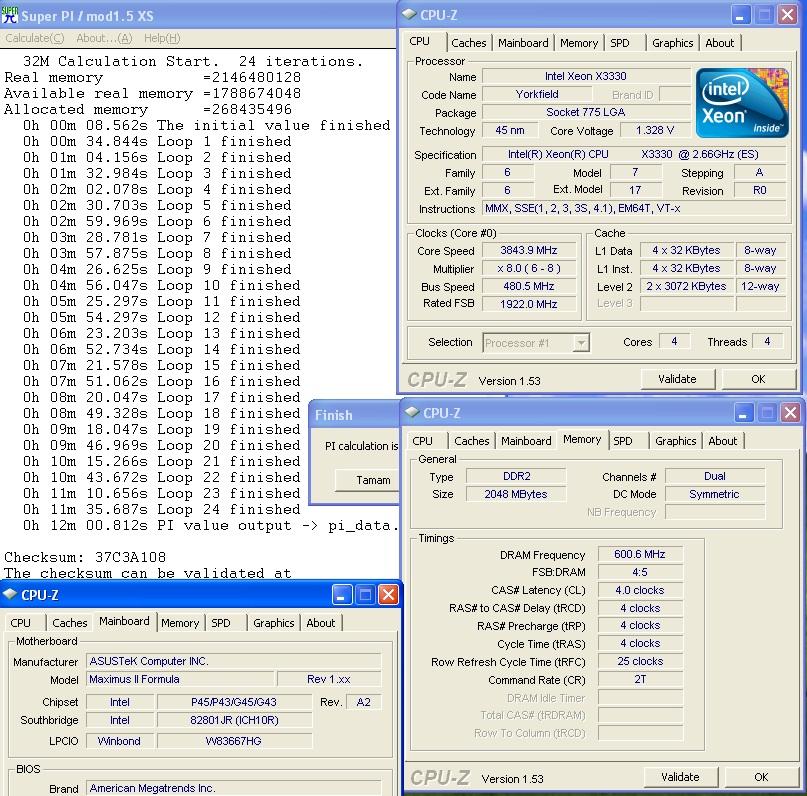Select Mainboard tab in Memory CPU-Z window
Viewport: 807px width, 796px height.
(x=526, y=441)
